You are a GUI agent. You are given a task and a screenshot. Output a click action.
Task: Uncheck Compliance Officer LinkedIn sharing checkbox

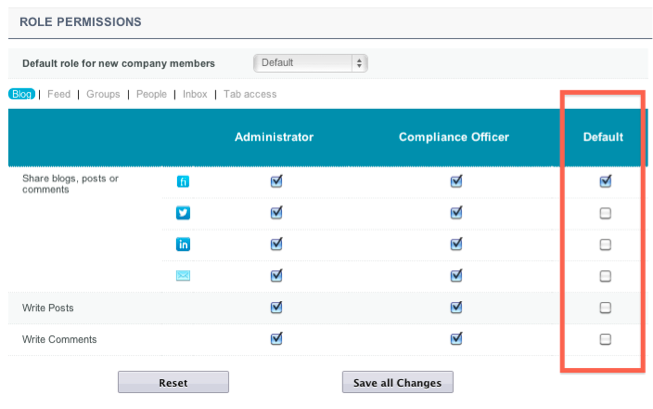click(x=456, y=244)
